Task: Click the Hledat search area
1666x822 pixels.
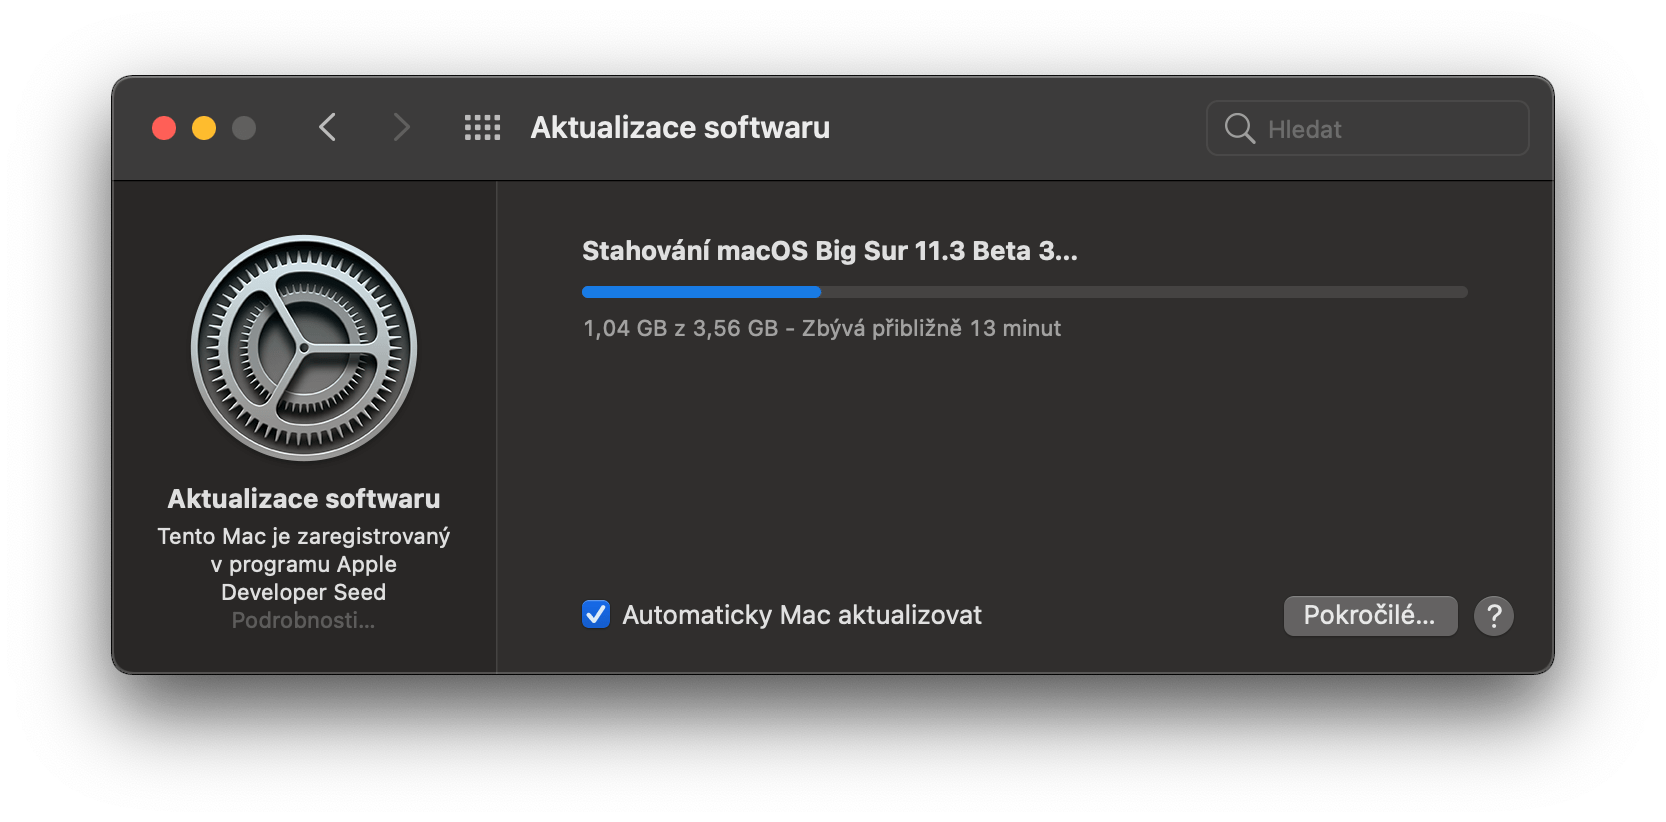Action: click(1367, 128)
